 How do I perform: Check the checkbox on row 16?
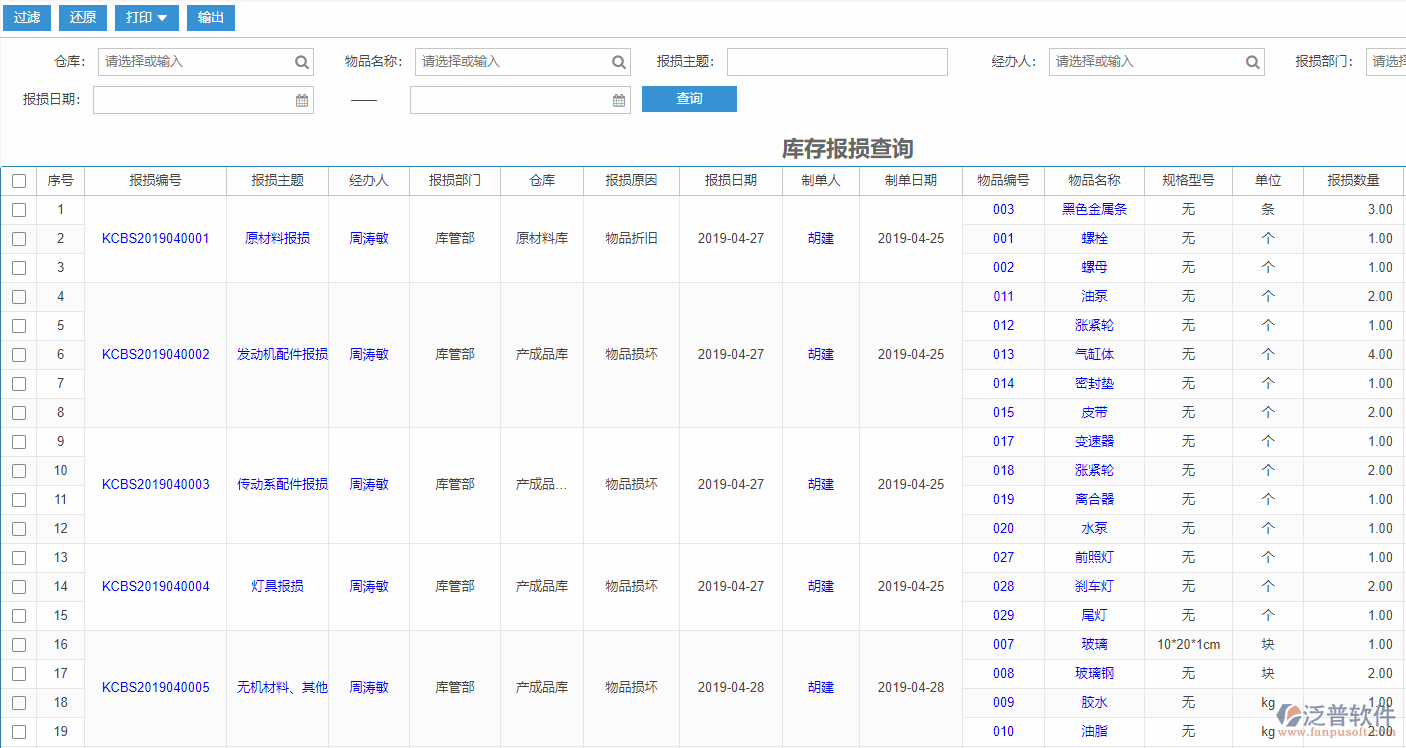(18, 644)
